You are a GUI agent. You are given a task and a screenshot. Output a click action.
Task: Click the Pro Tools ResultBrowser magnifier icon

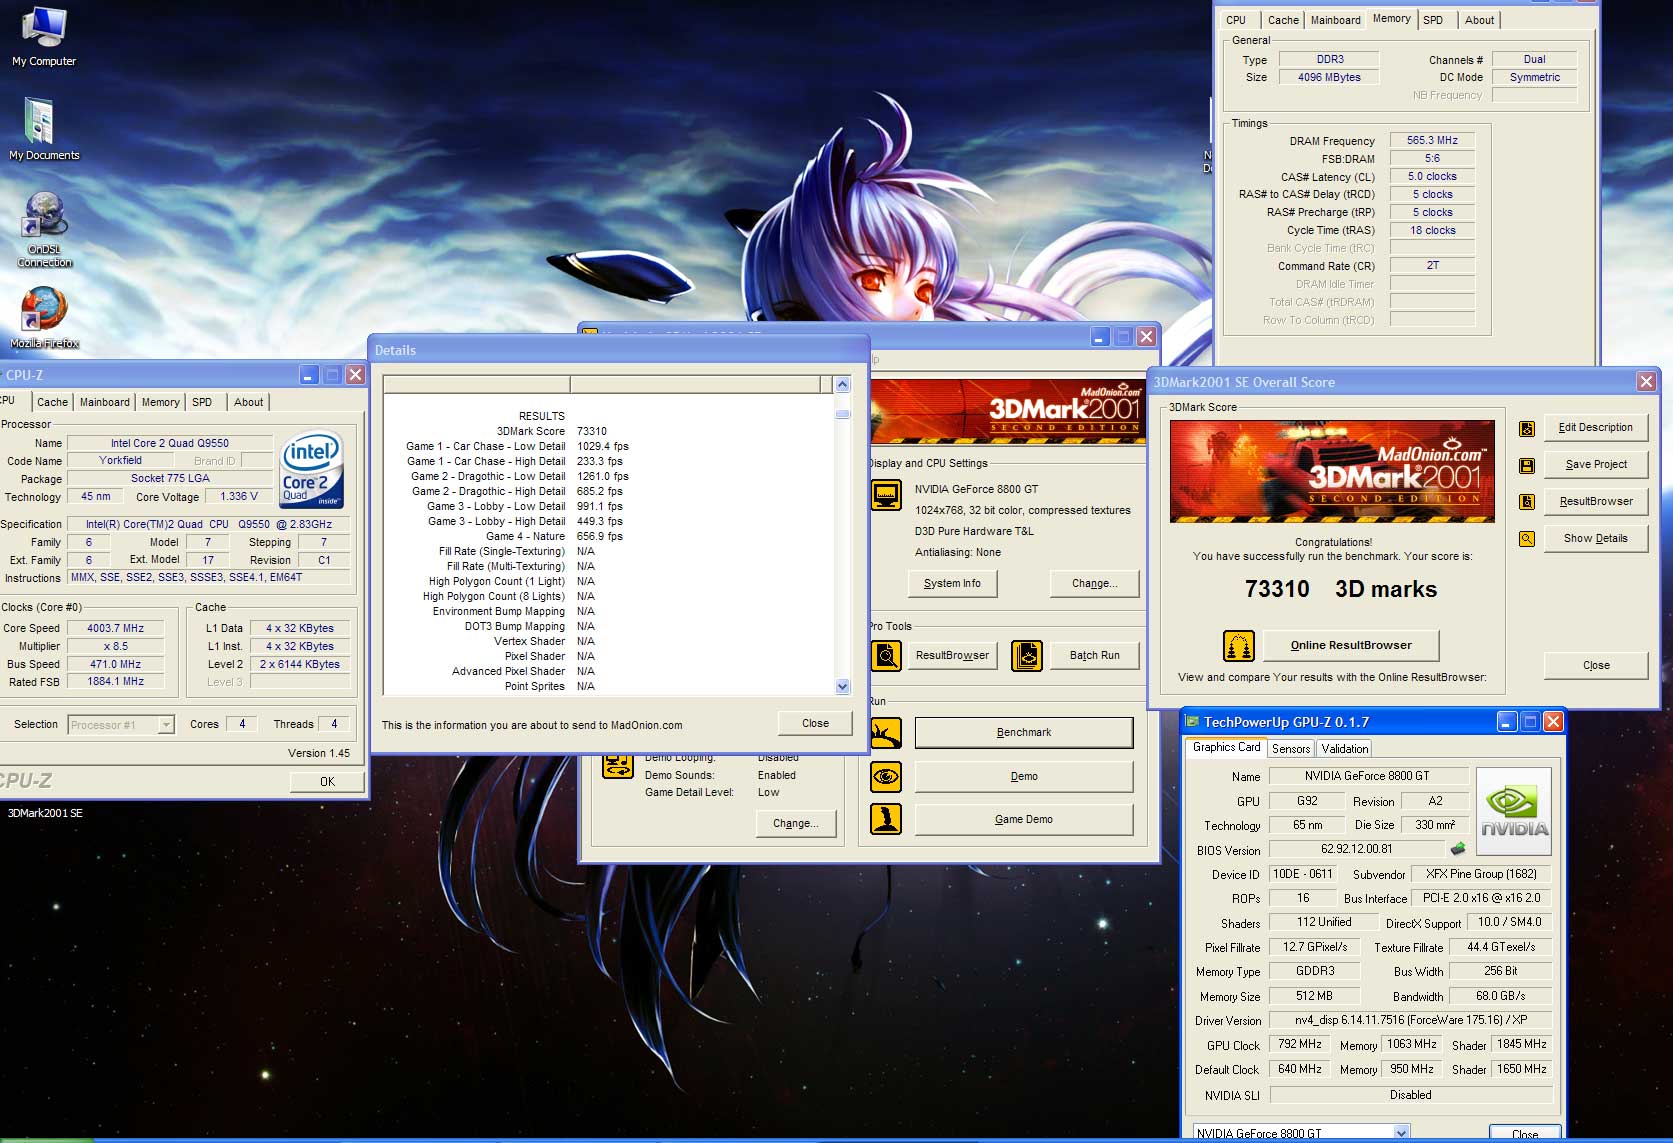tap(886, 656)
